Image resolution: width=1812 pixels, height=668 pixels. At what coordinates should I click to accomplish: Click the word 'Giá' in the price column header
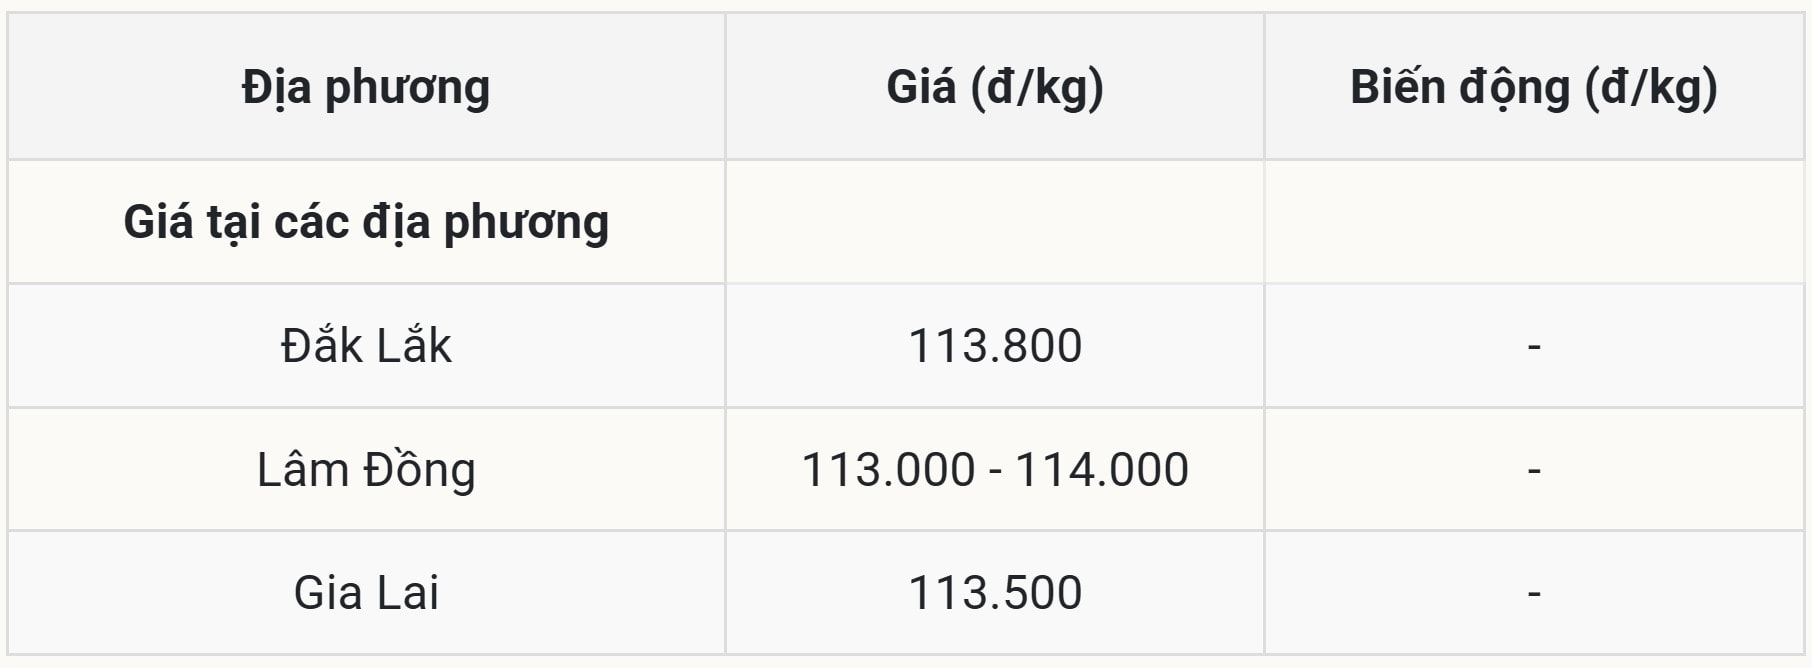(921, 88)
